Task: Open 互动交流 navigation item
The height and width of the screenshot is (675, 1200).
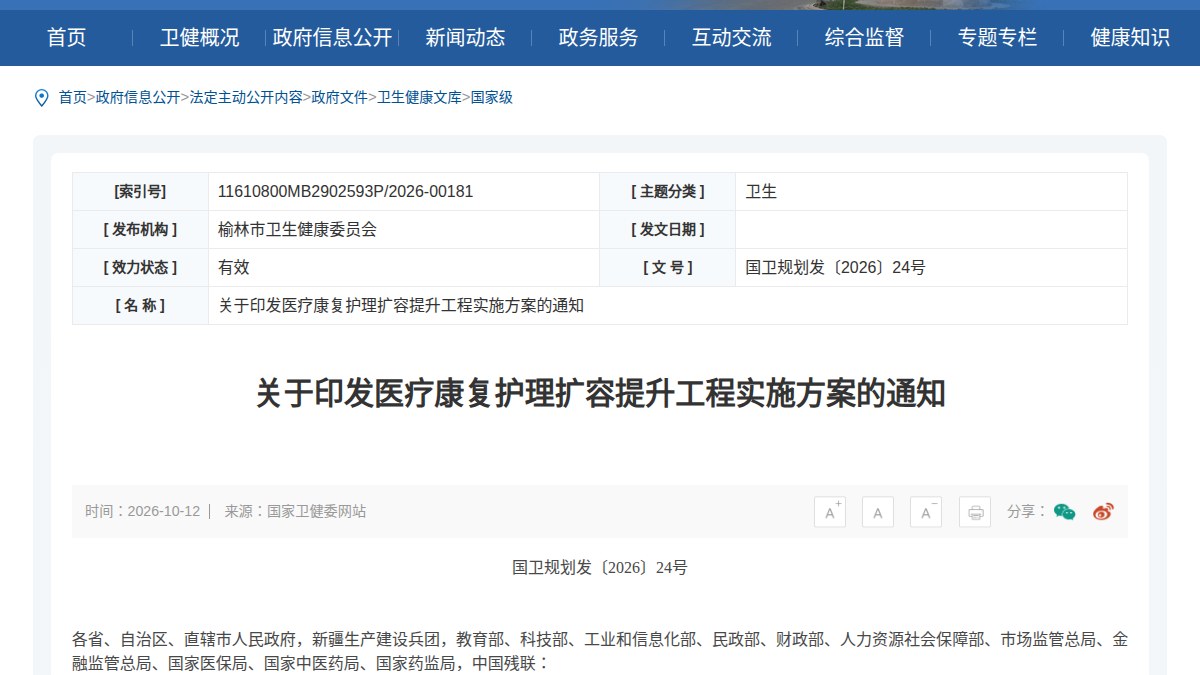Action: click(x=732, y=38)
